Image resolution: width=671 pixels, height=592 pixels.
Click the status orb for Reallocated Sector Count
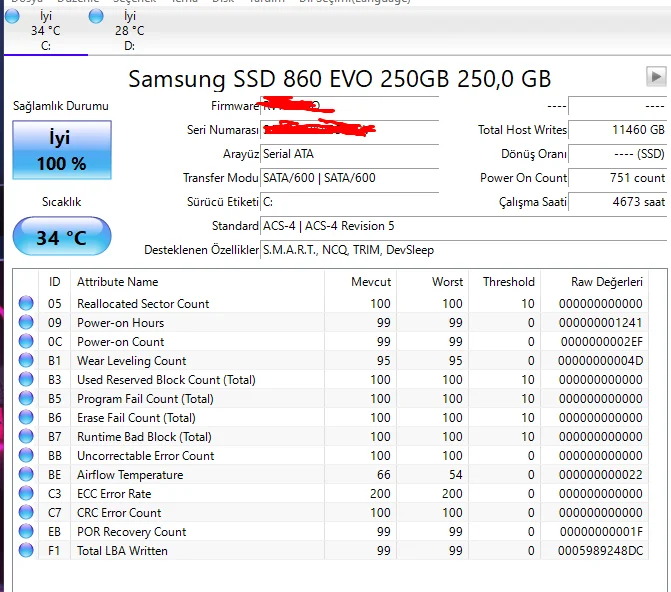coord(26,303)
